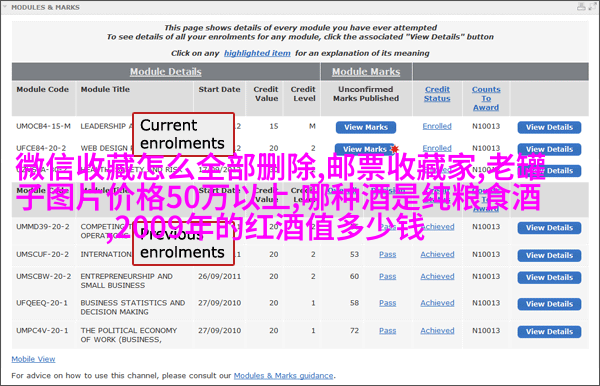Image resolution: width=600 pixels, height=386 pixels.
Task: Click Pass link for UMSCUF-20-2
Action: tap(388, 254)
